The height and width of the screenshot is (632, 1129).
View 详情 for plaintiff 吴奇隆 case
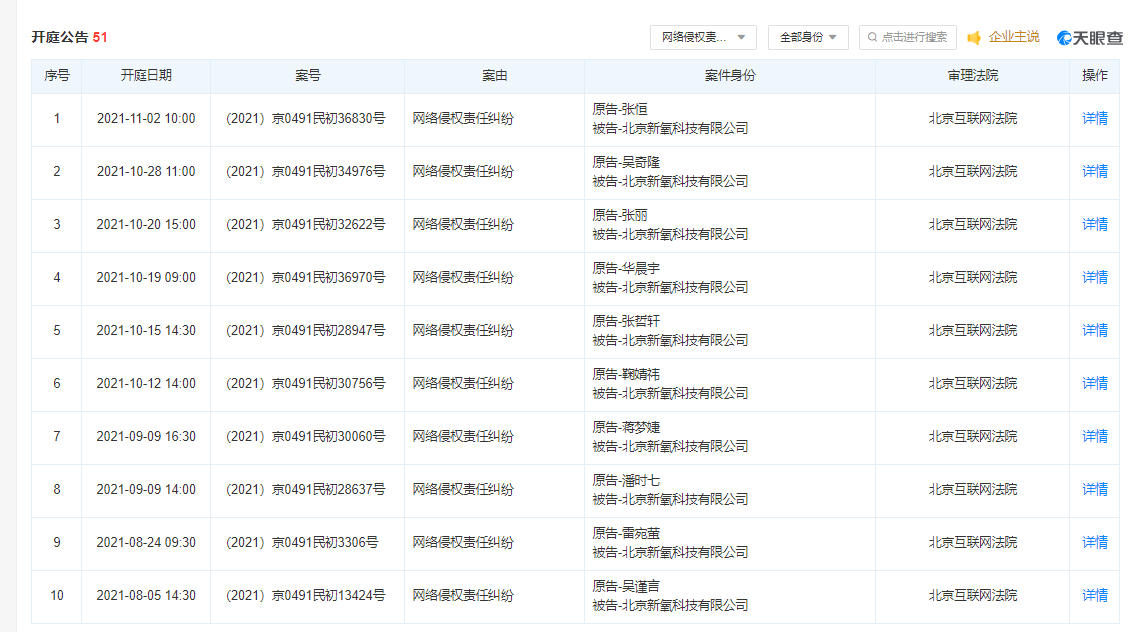pyautogui.click(x=1095, y=171)
